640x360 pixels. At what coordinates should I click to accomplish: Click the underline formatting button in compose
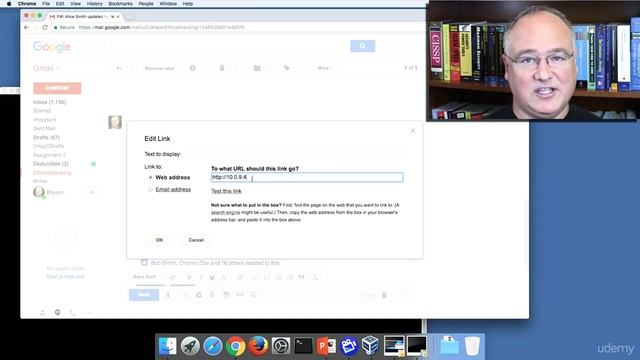(x=212, y=277)
